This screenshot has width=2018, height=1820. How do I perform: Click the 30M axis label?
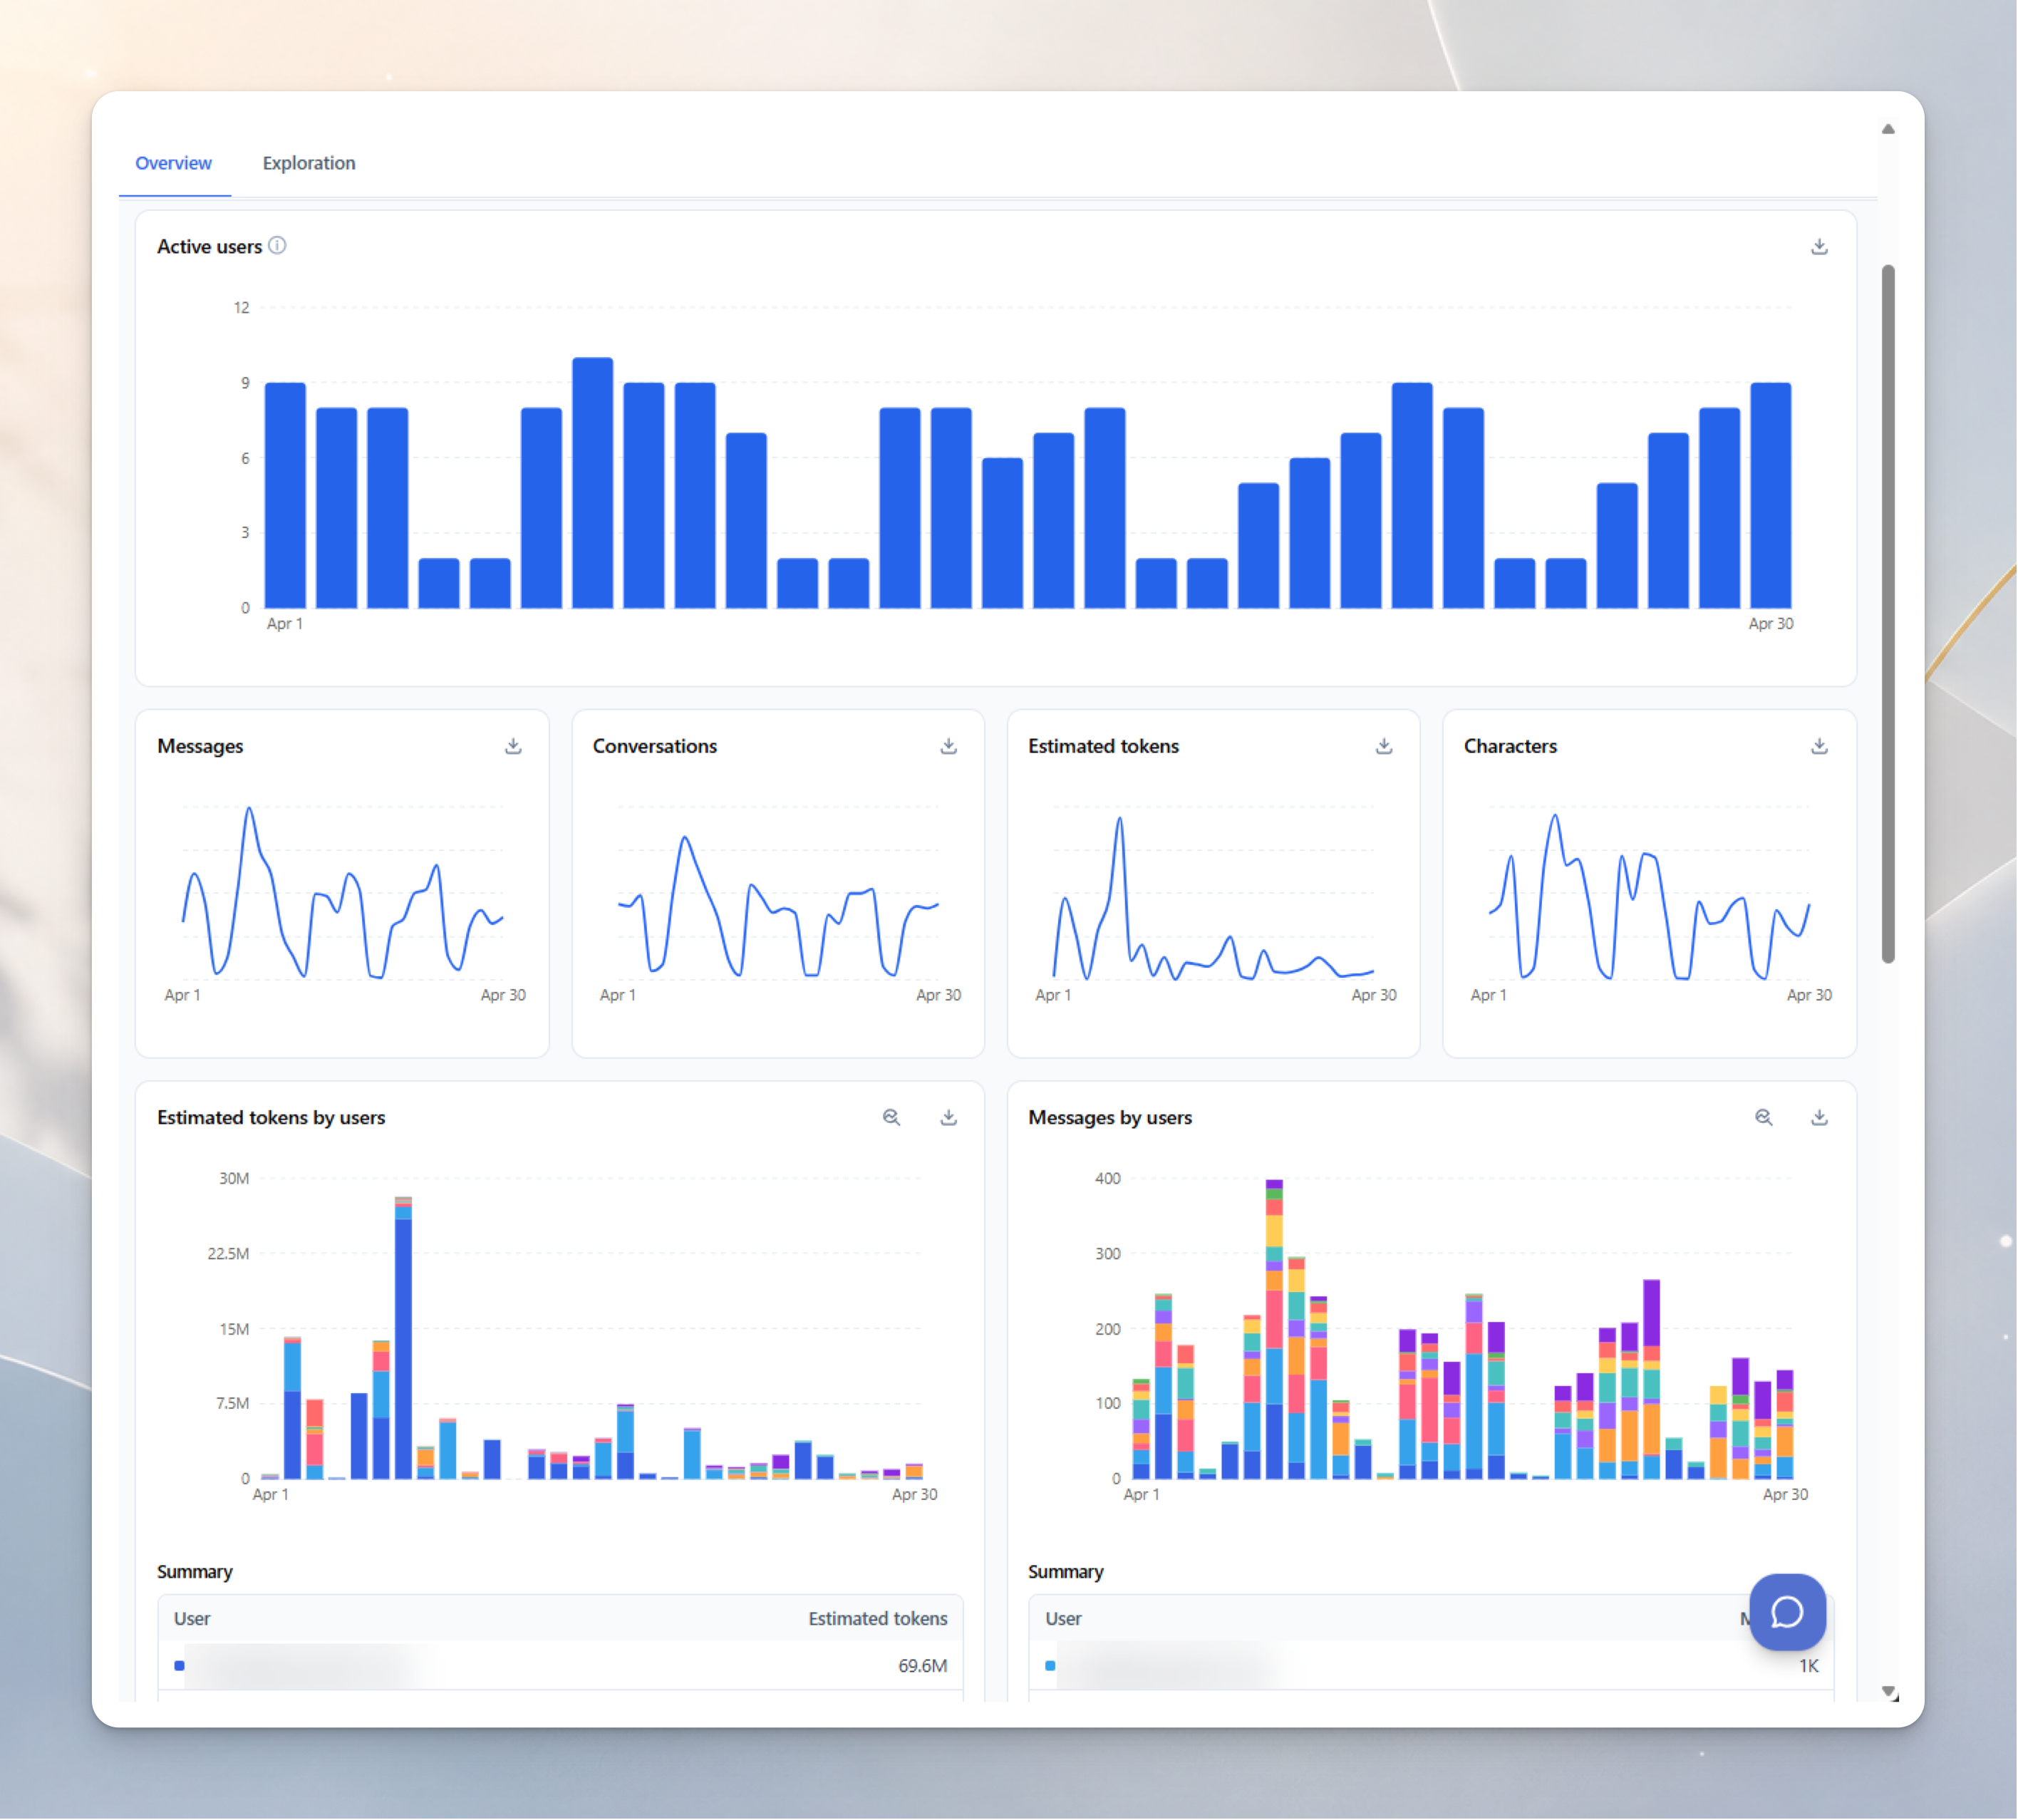234,1178
